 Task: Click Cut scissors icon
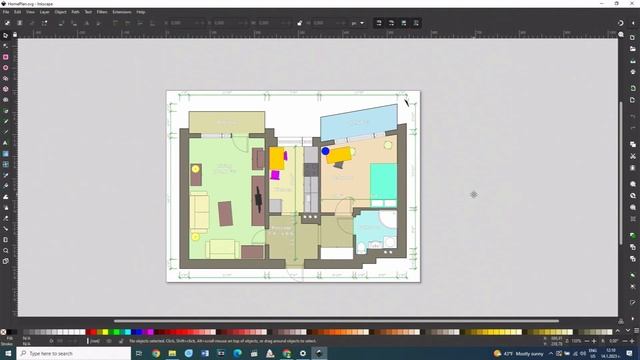click(x=633, y=156)
